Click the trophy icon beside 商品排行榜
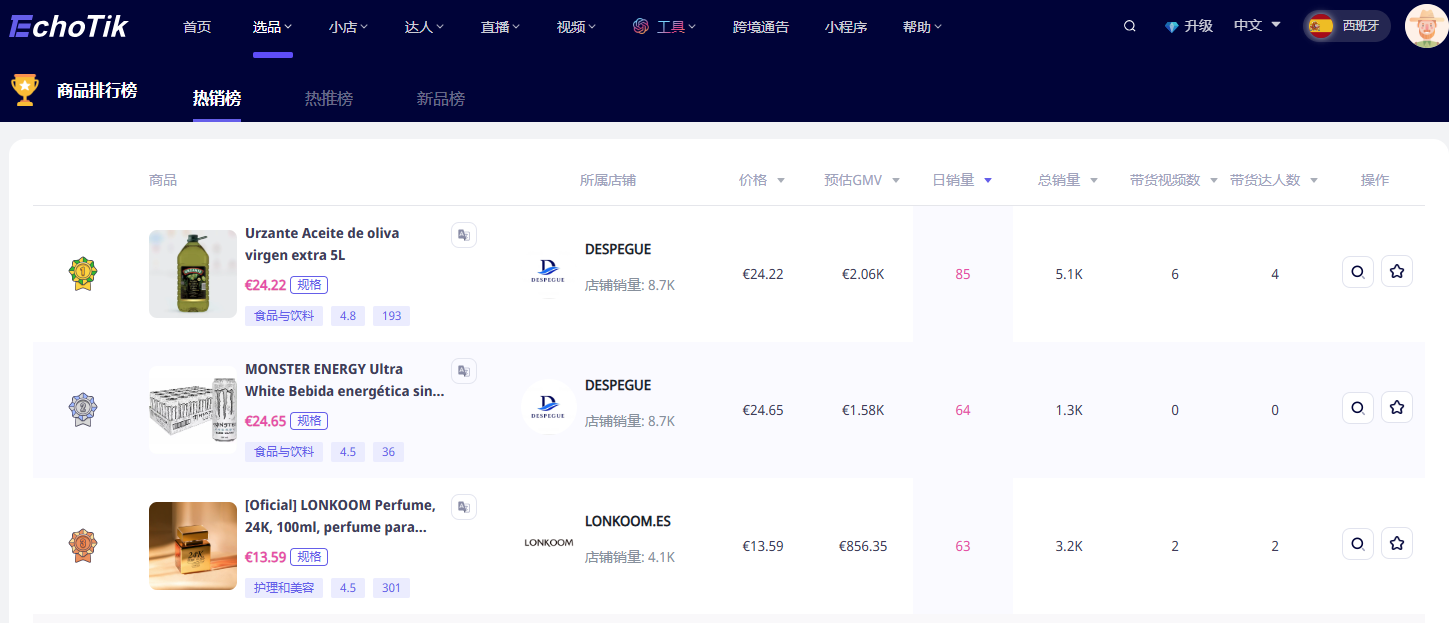 click(x=25, y=90)
